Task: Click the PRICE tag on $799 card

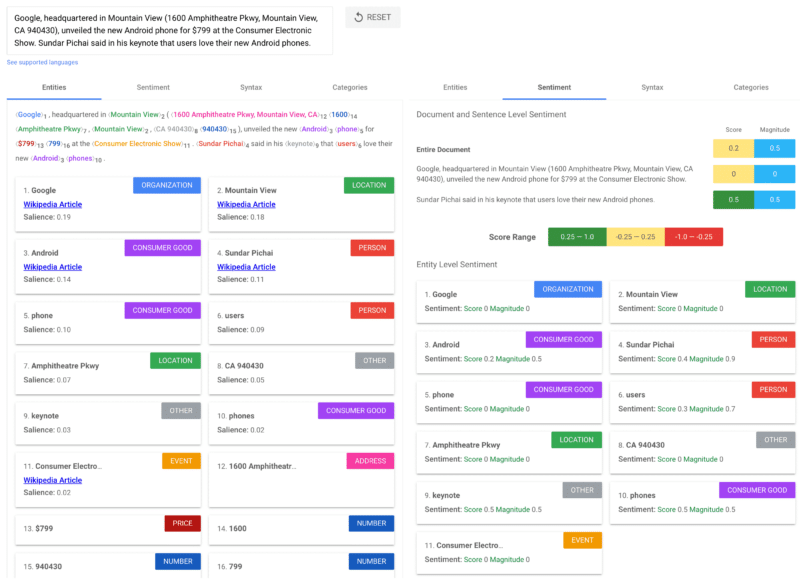Action: [x=182, y=523]
